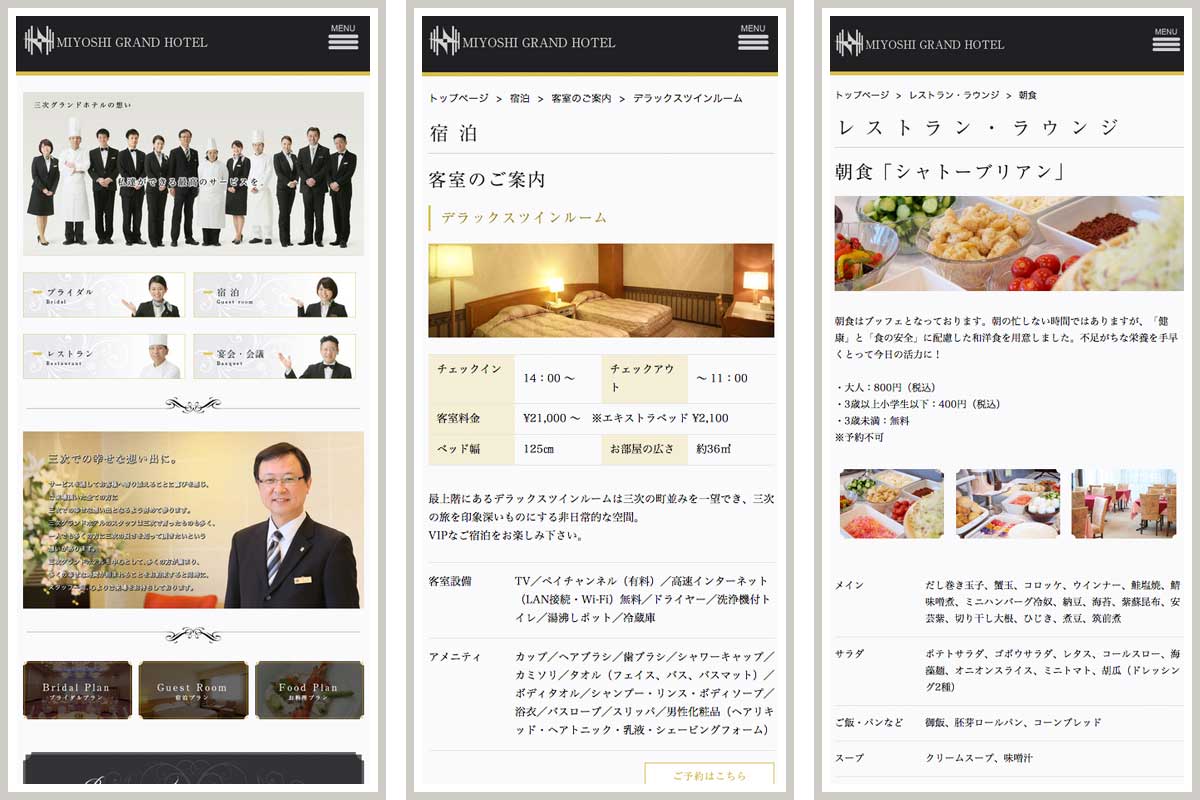Select the 宴会・会議 Banquet banner
Image resolution: width=1200 pixels, height=800 pixels.
pos(274,356)
